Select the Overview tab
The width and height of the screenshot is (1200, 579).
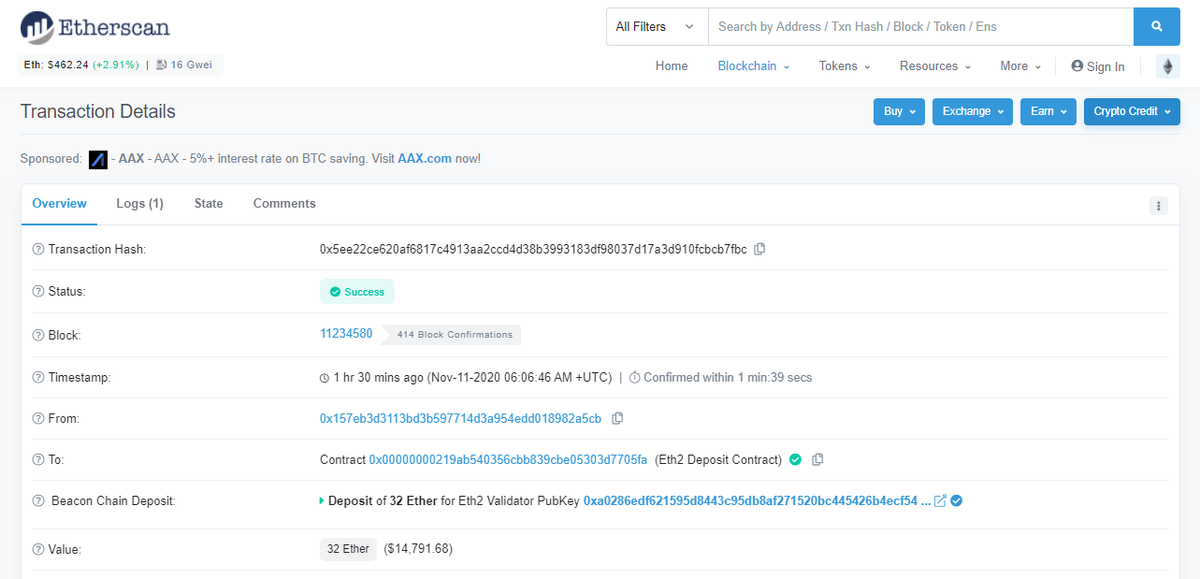tap(59, 203)
